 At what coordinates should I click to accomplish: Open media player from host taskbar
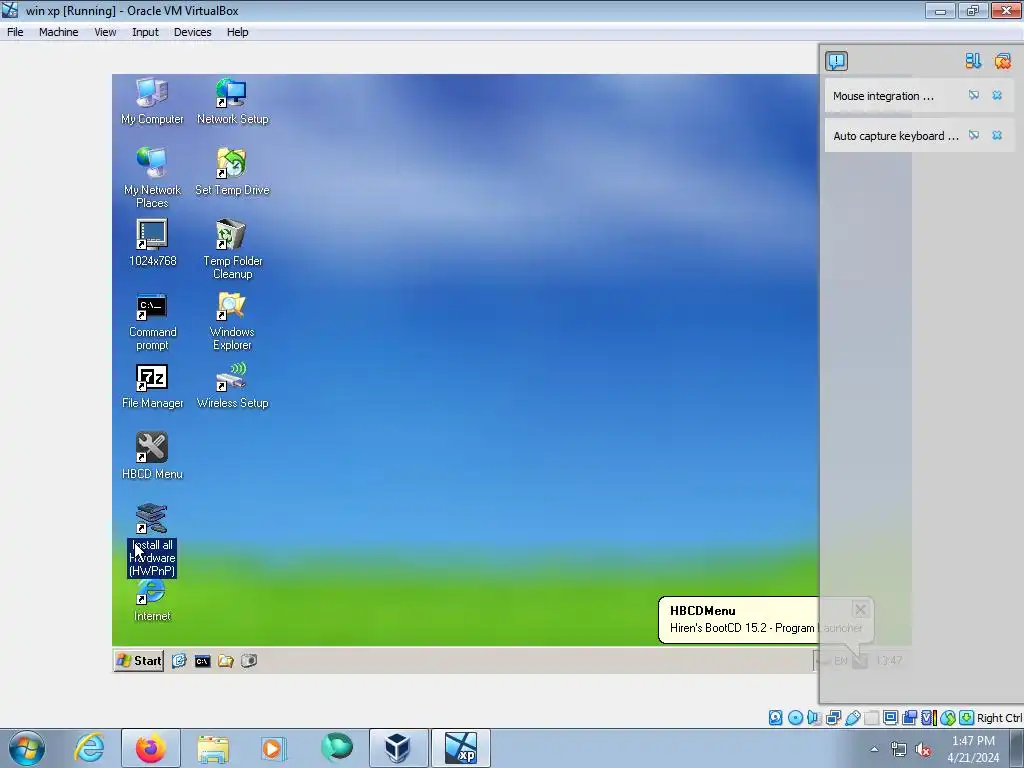[x=273, y=748]
